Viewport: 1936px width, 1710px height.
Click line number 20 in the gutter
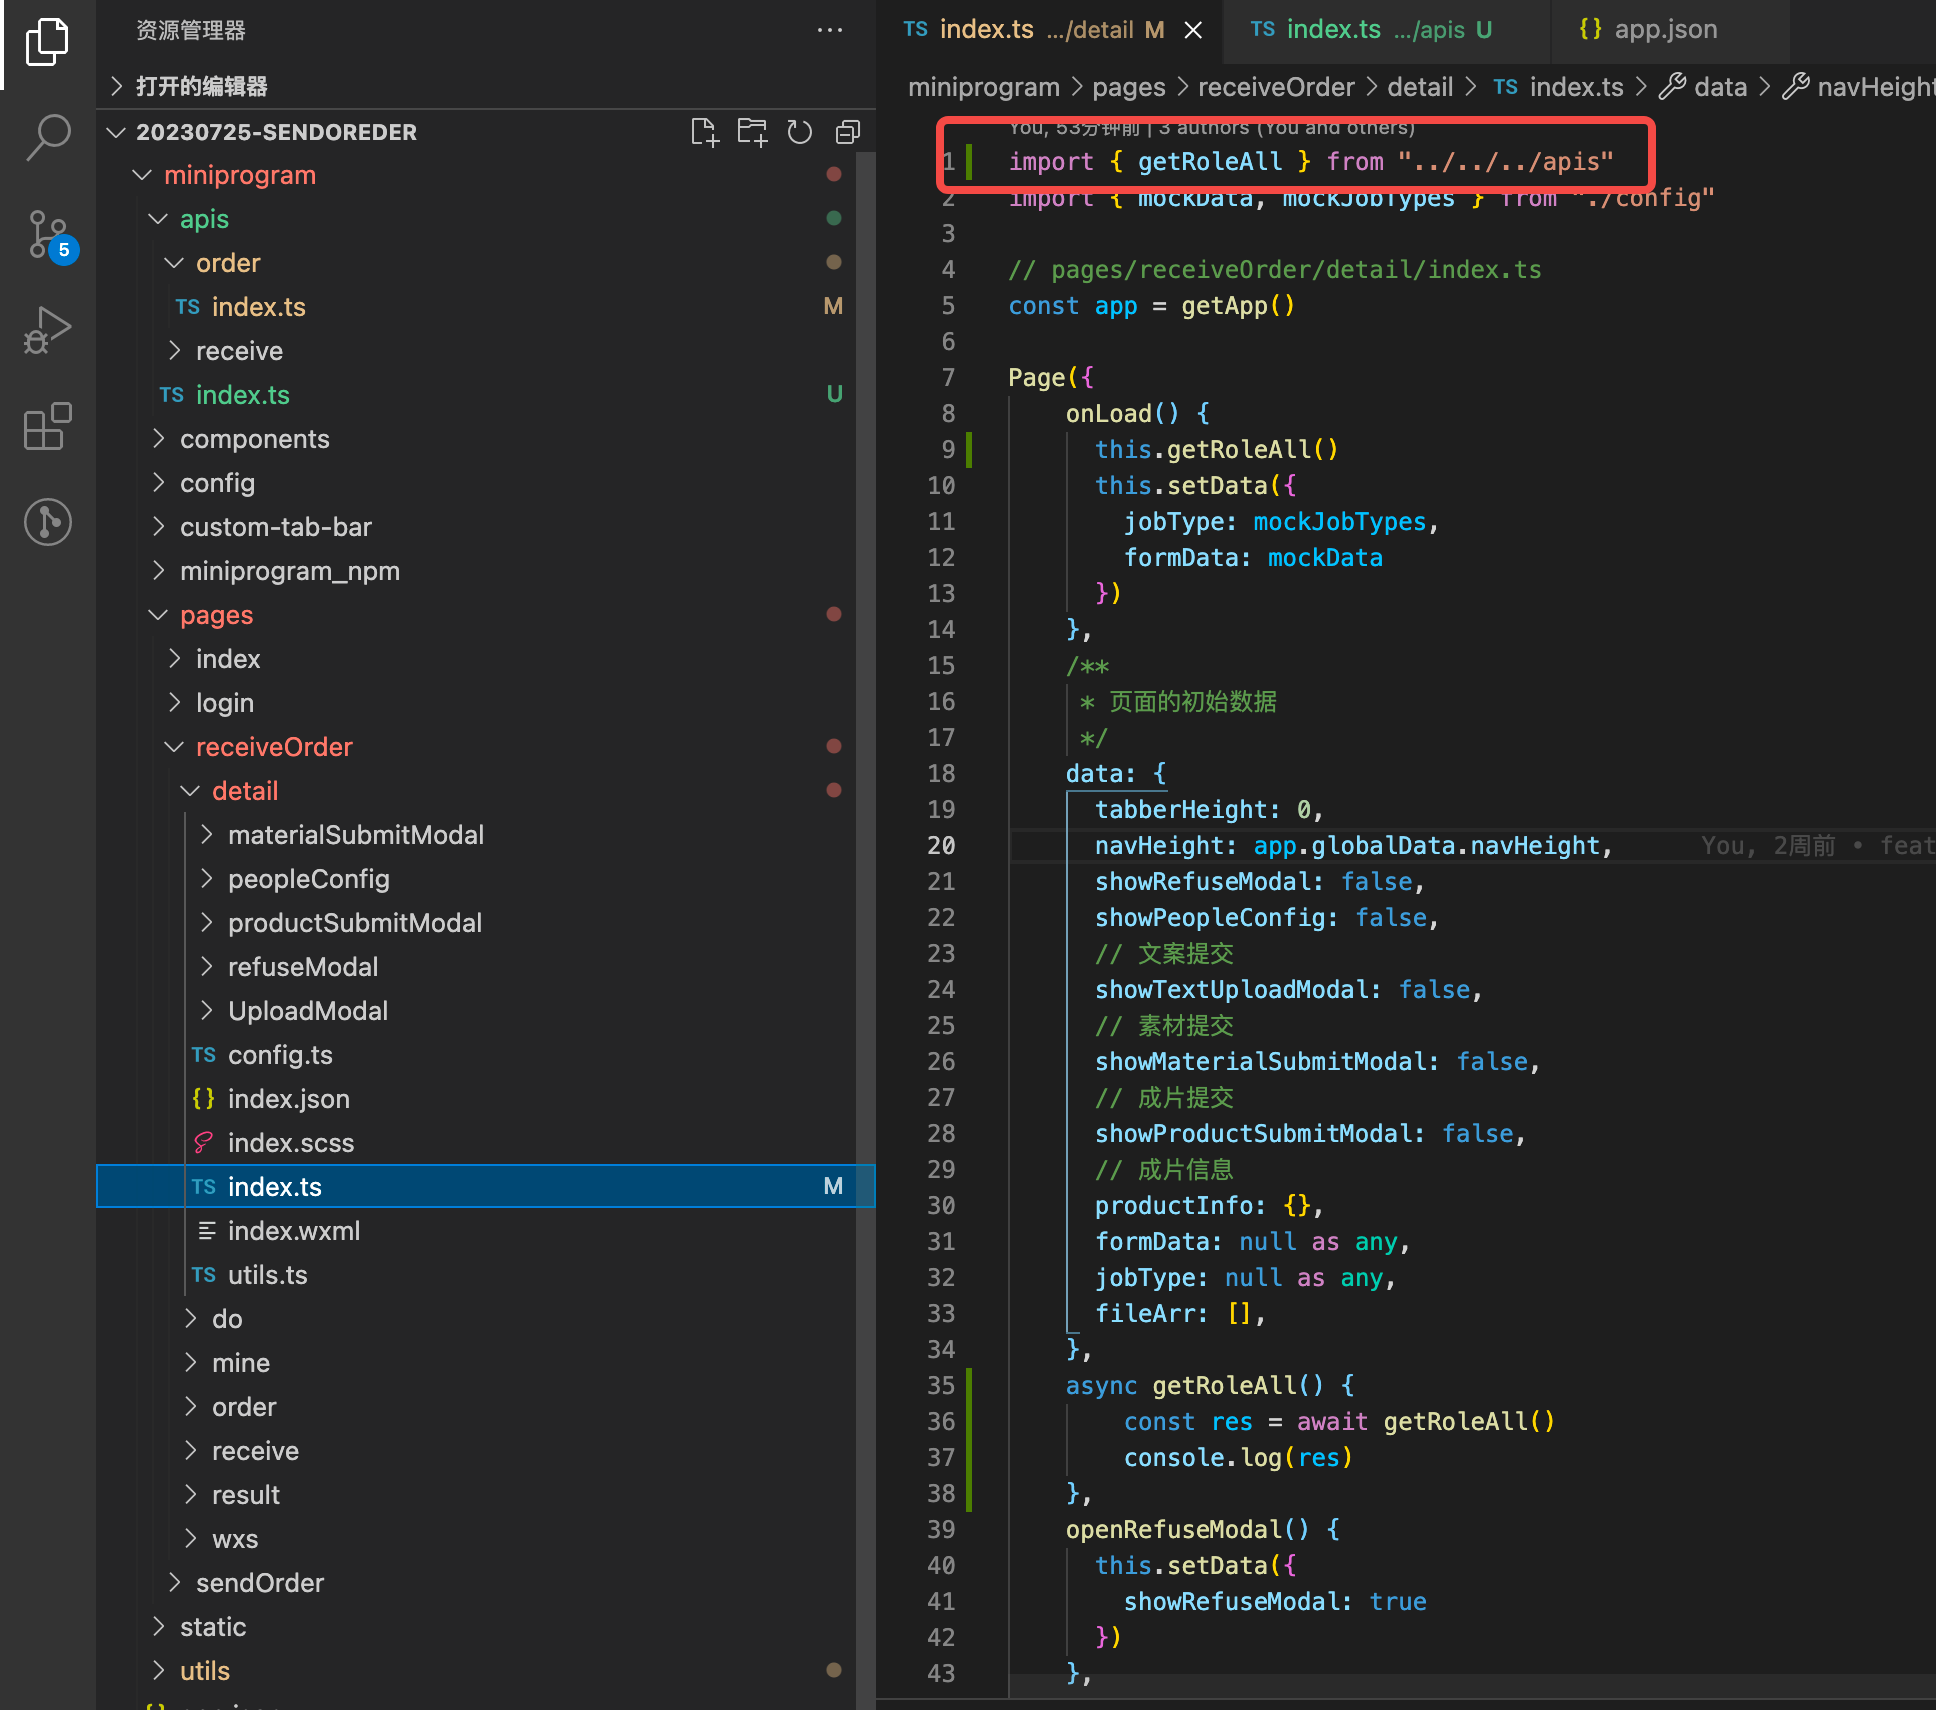(941, 846)
